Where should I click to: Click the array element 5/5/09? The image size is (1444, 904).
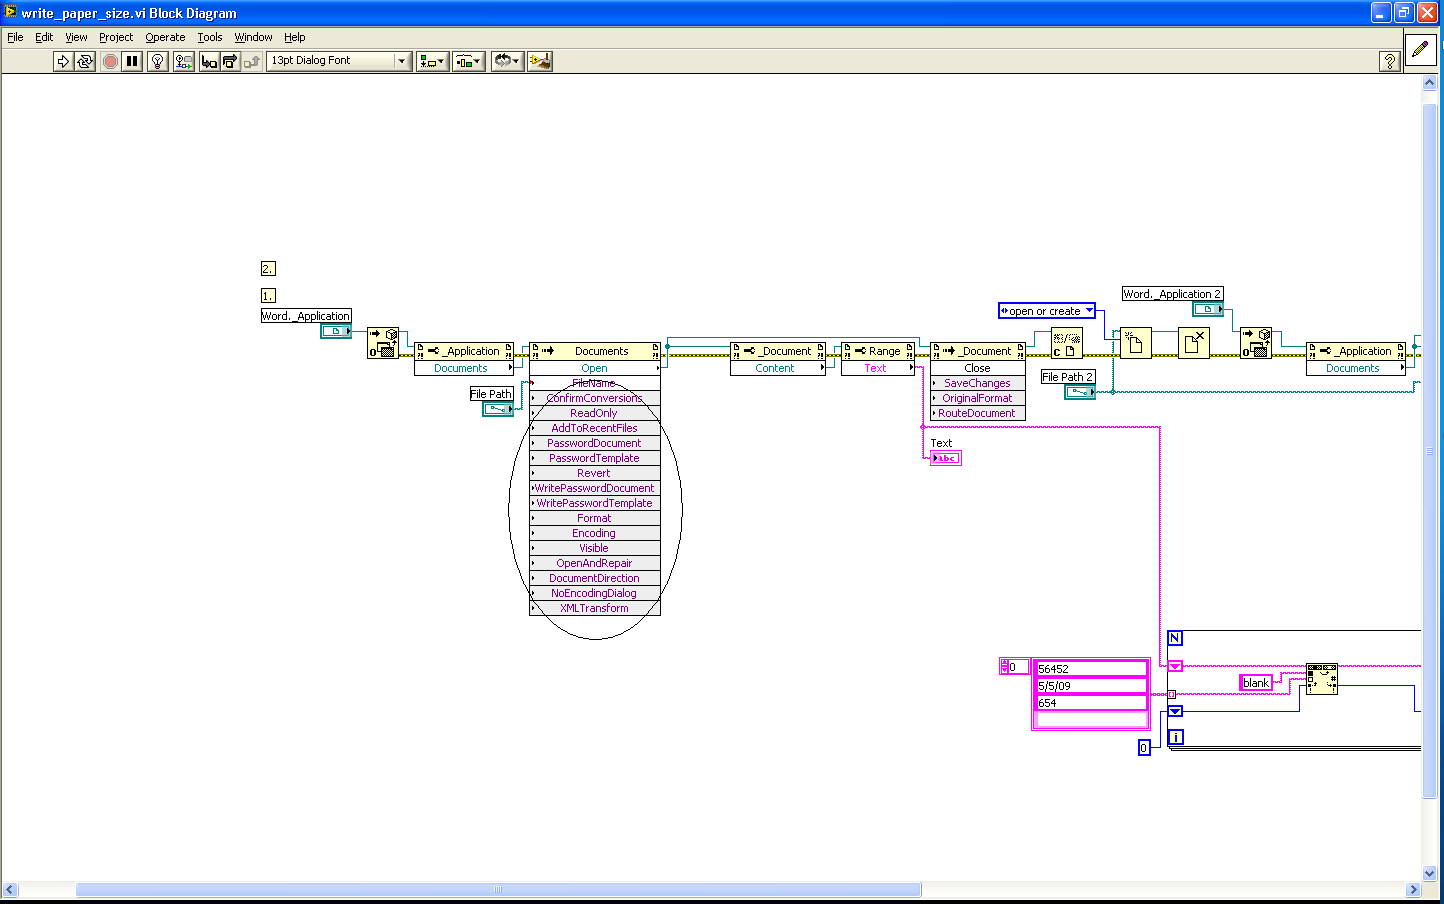pyautogui.click(x=1090, y=686)
